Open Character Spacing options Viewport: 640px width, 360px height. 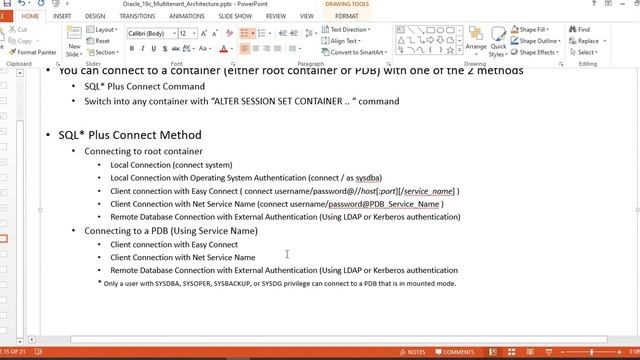pyautogui.click(x=188, y=49)
